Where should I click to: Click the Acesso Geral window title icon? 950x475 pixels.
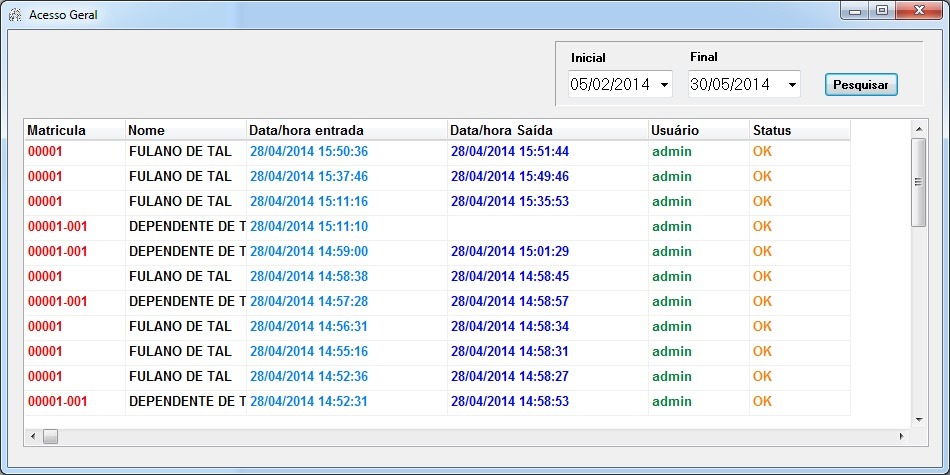pos(15,15)
